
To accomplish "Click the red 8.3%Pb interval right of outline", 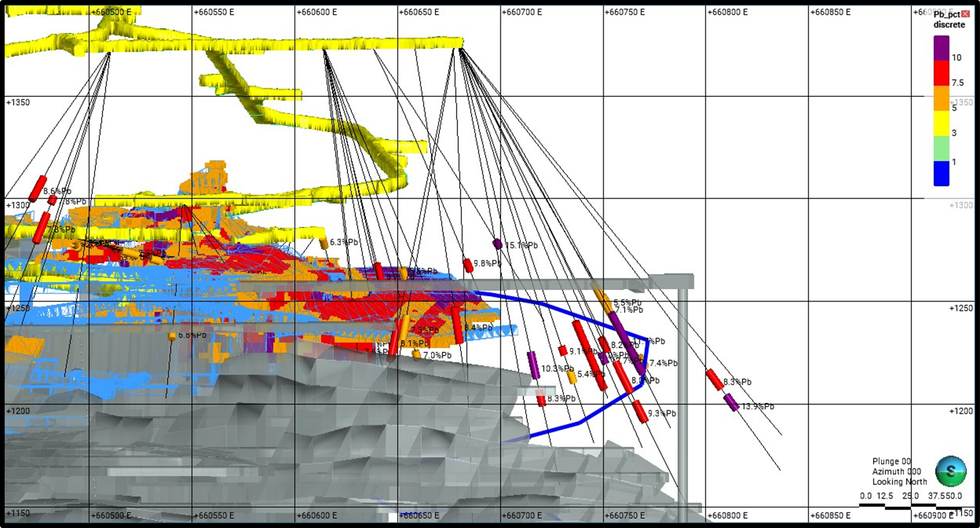I will (713, 379).
